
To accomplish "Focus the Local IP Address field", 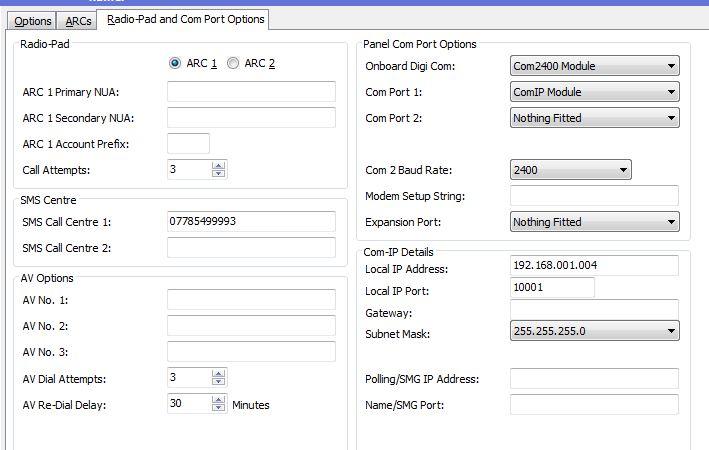I will 594,266.
